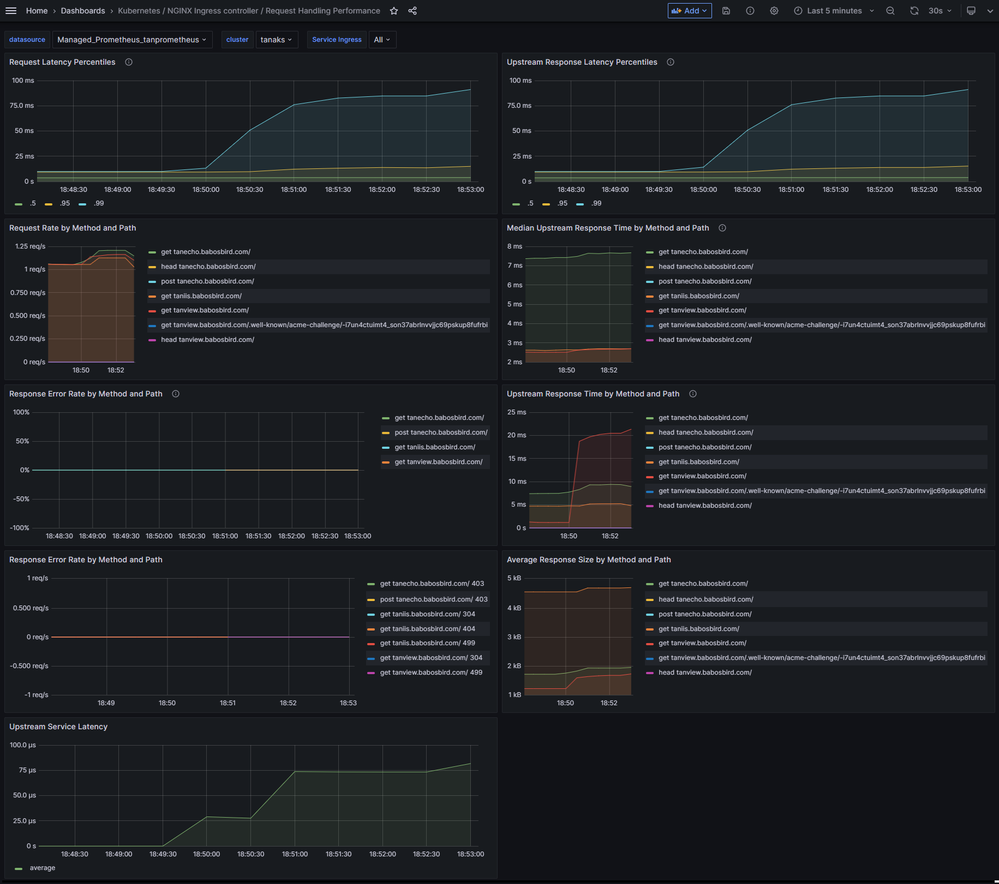Viewport: 999px width, 884px height.
Task: Click green swatch for get tanecho.babosbird.com/ in Request Rate
Action: 152,252
